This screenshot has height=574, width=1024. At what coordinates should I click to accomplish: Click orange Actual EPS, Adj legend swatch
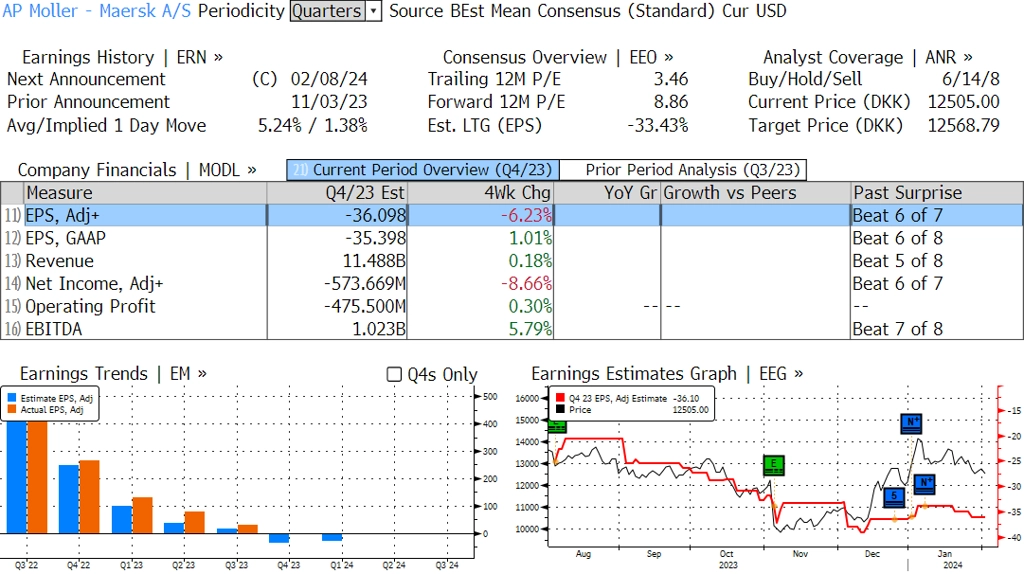(12, 409)
